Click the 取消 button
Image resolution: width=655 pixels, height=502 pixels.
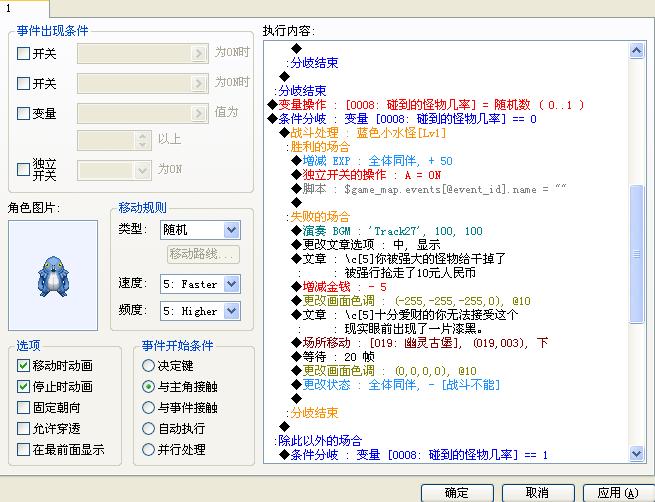coord(538,493)
